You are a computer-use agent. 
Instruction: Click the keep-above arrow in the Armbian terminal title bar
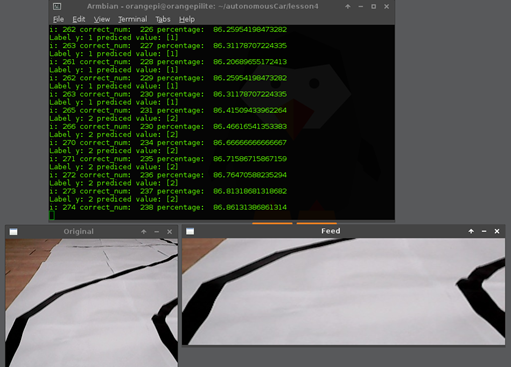tap(348, 6)
